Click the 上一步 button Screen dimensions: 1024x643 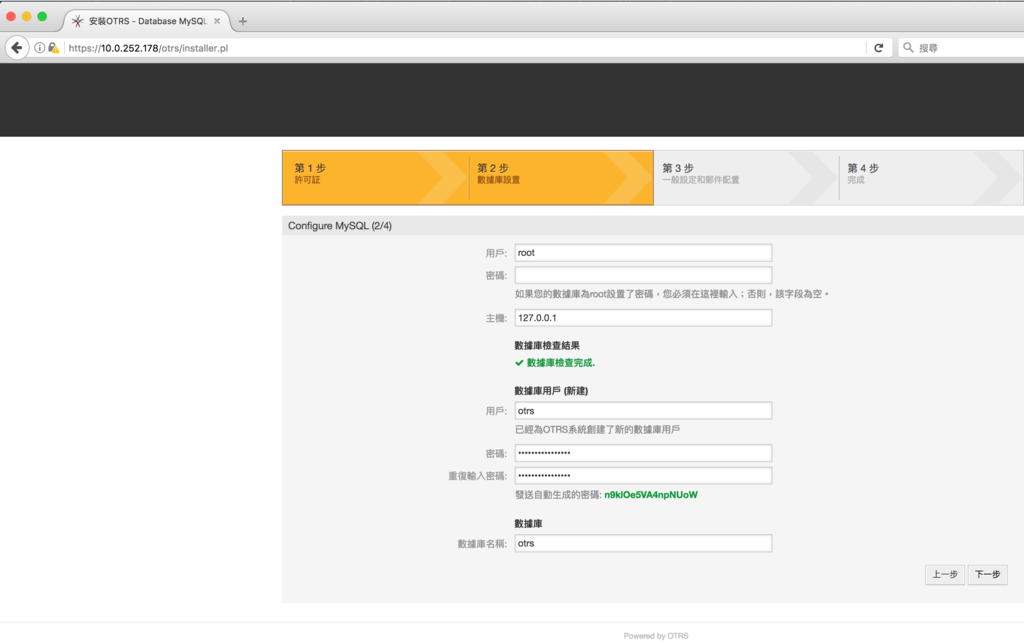(x=944, y=574)
